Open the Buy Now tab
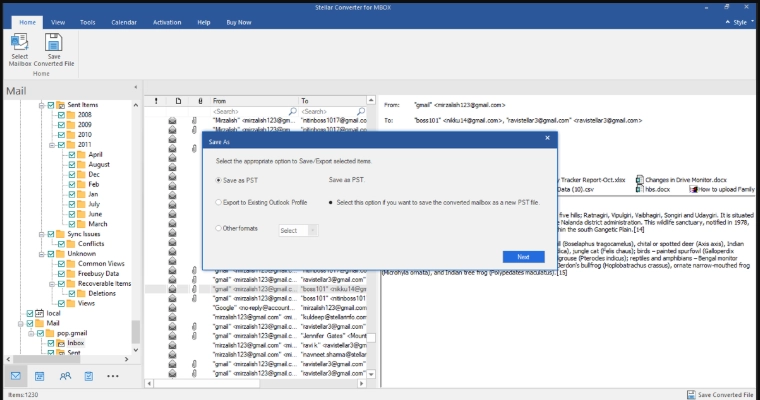 point(238,22)
